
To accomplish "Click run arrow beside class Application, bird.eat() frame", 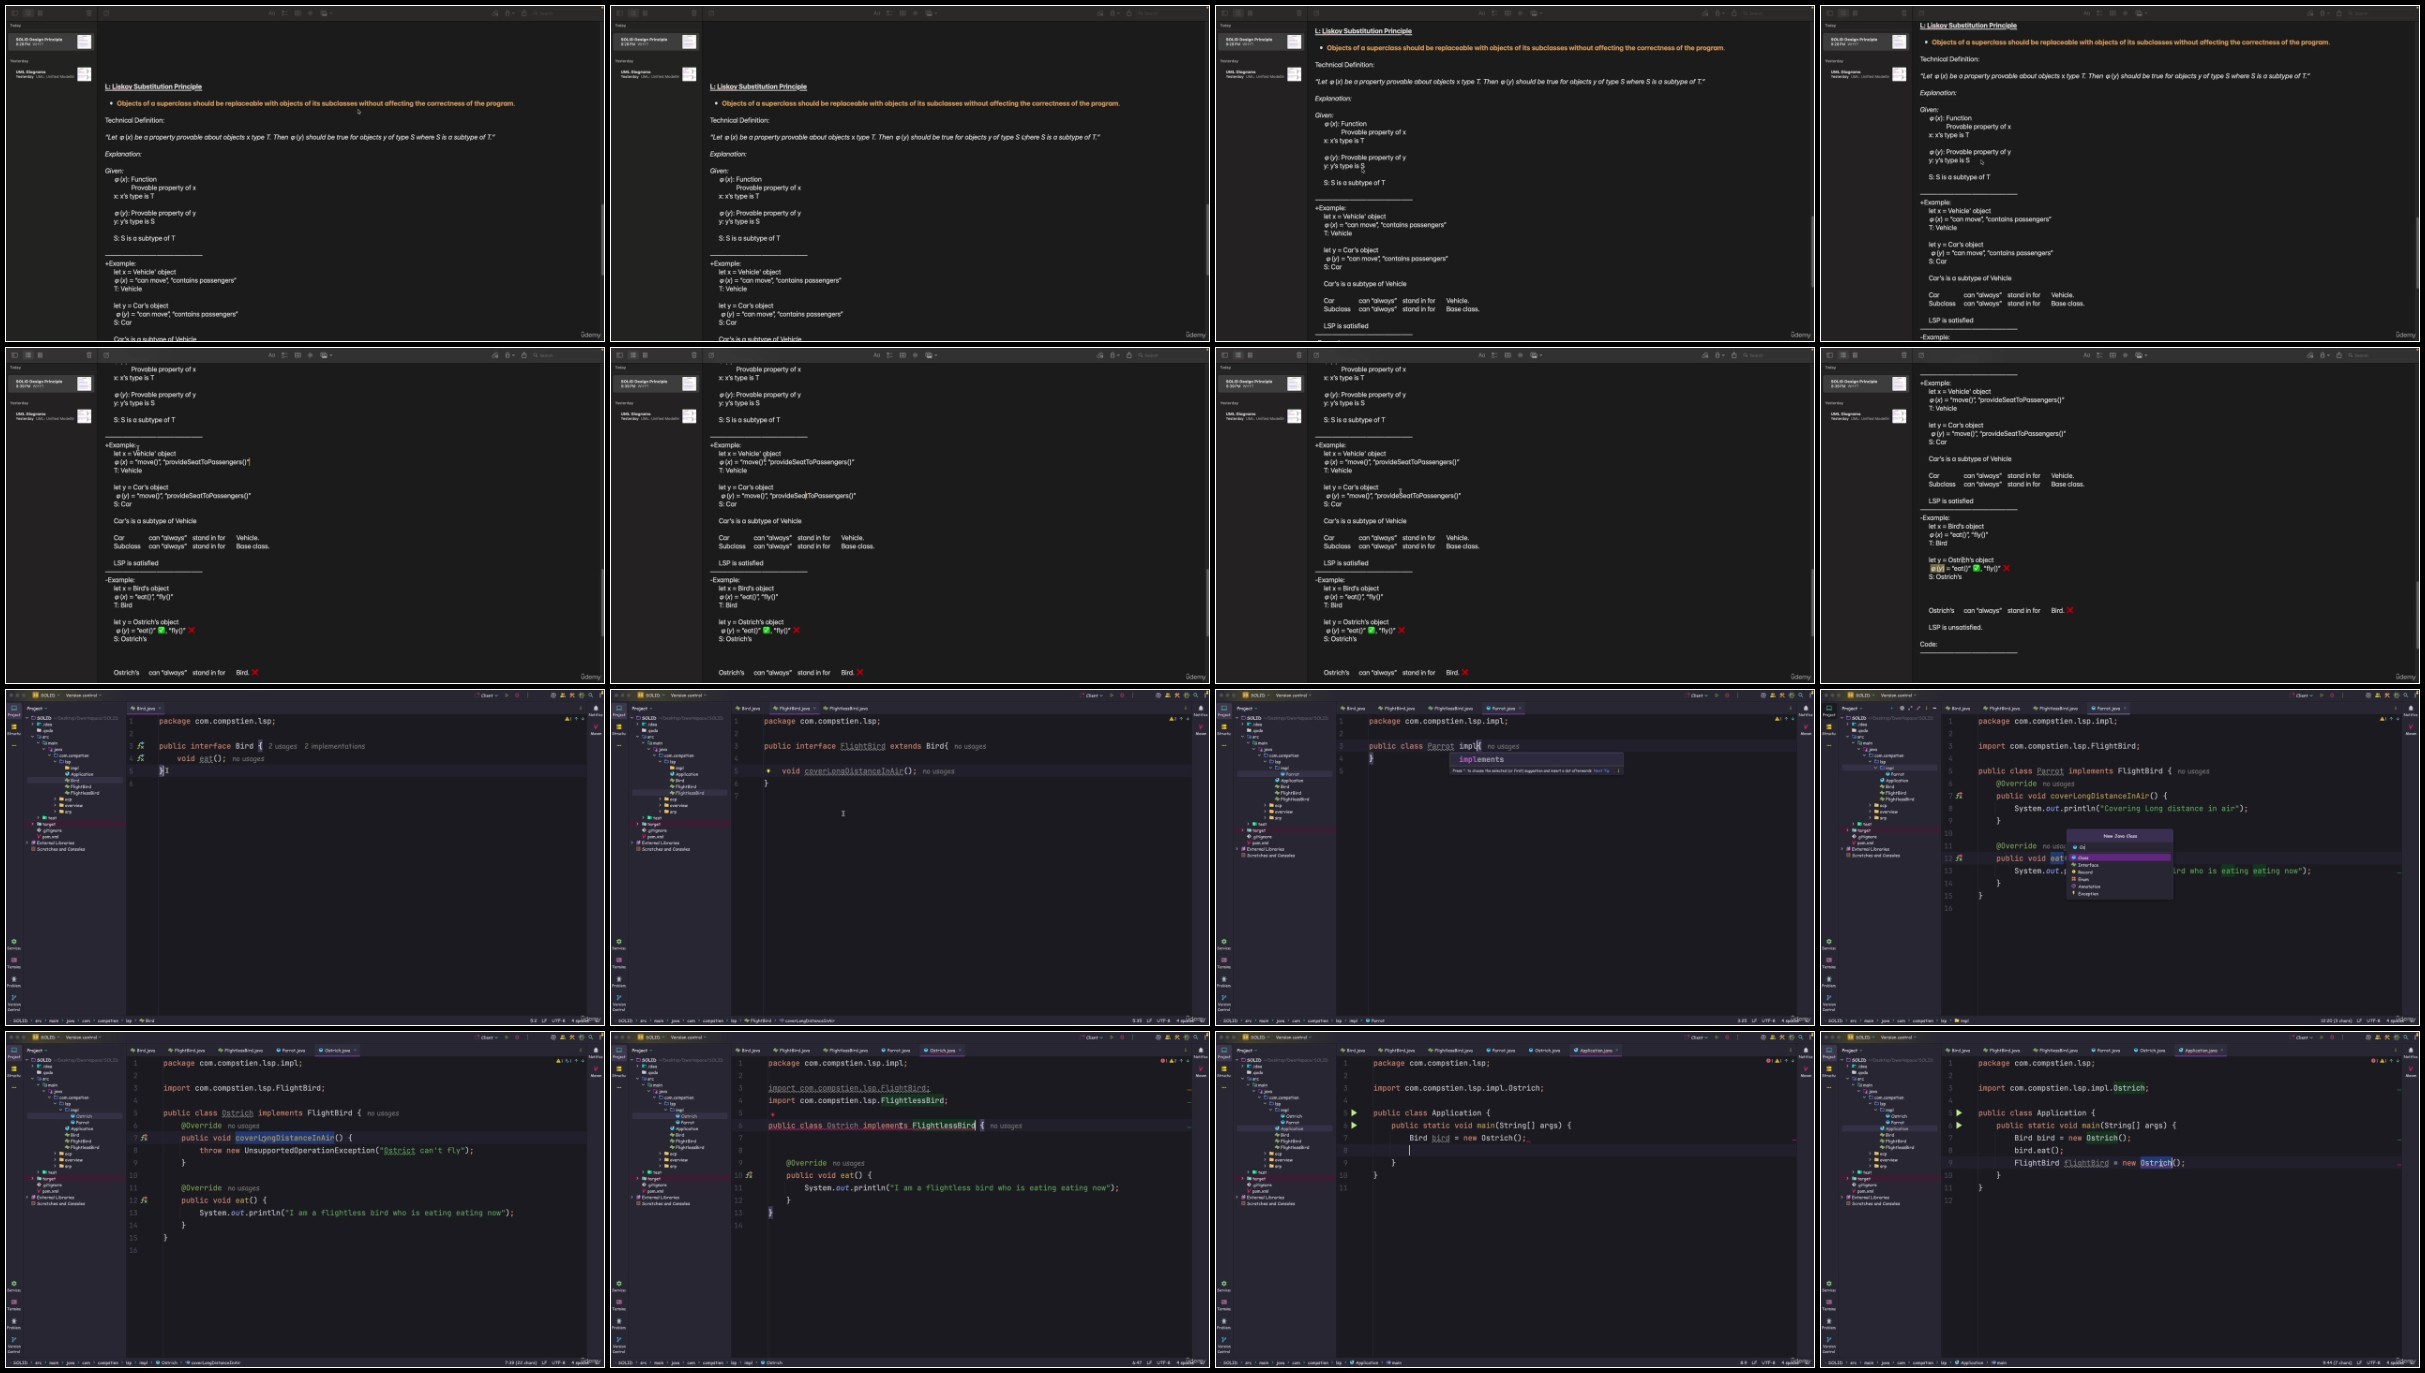I will [x=1959, y=1113].
